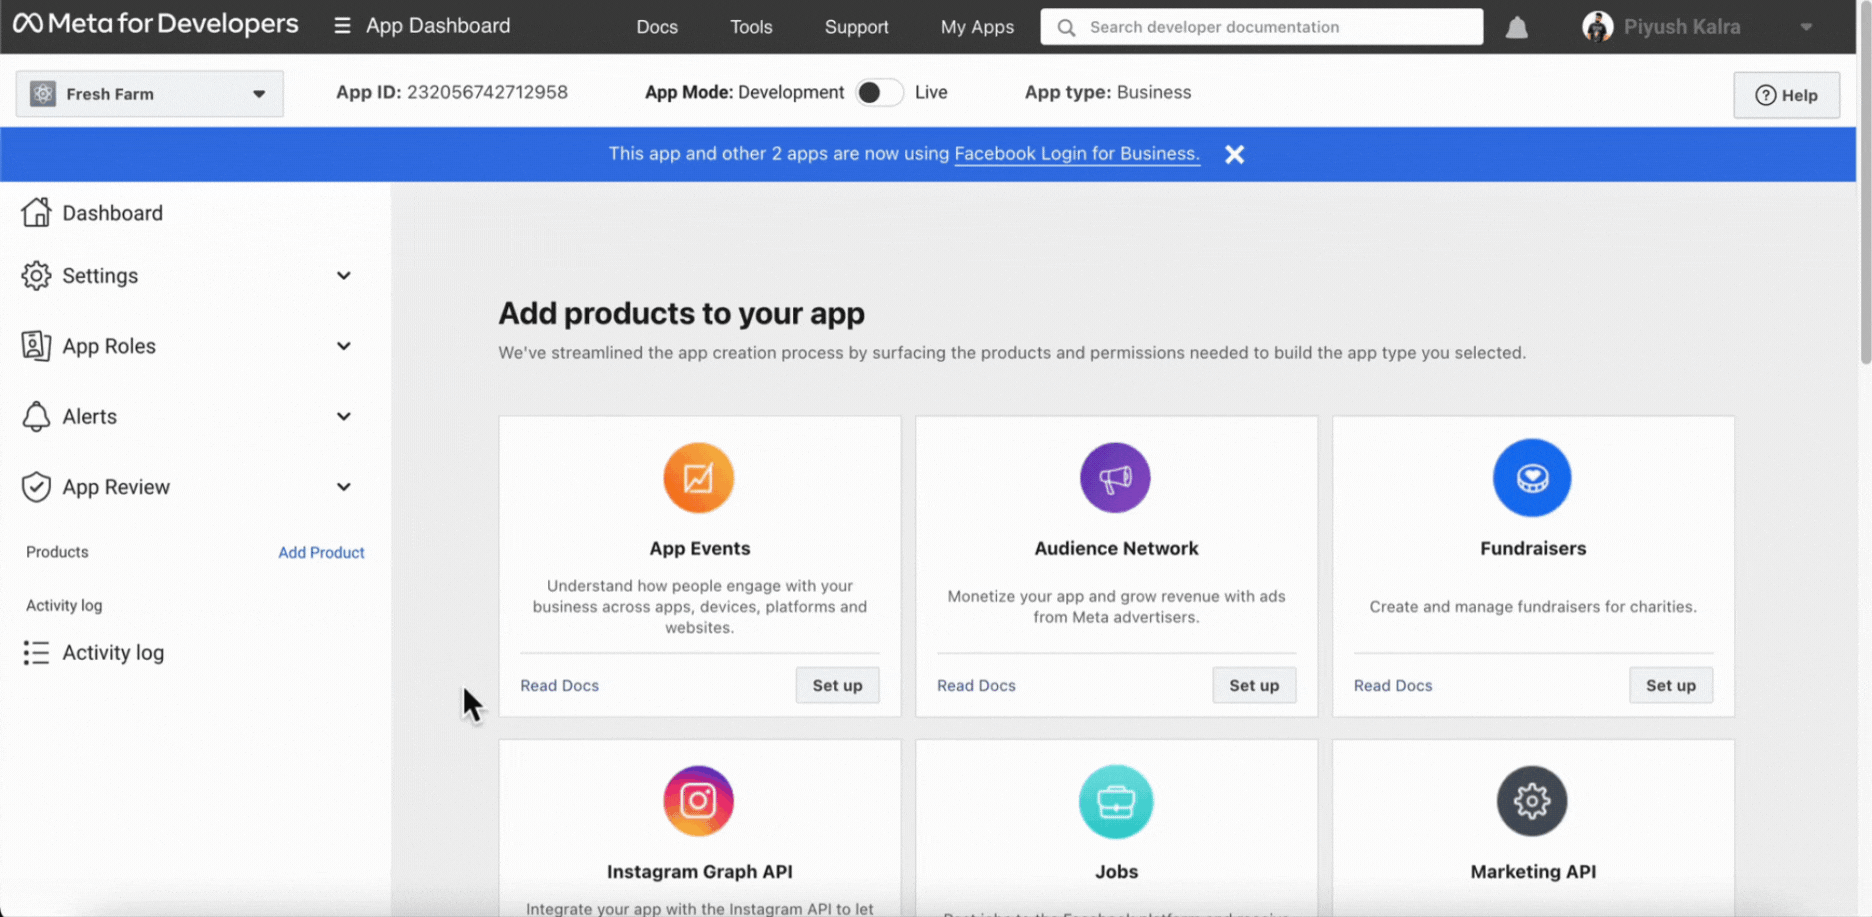Click the search magnifier icon

pyautogui.click(x=1066, y=27)
